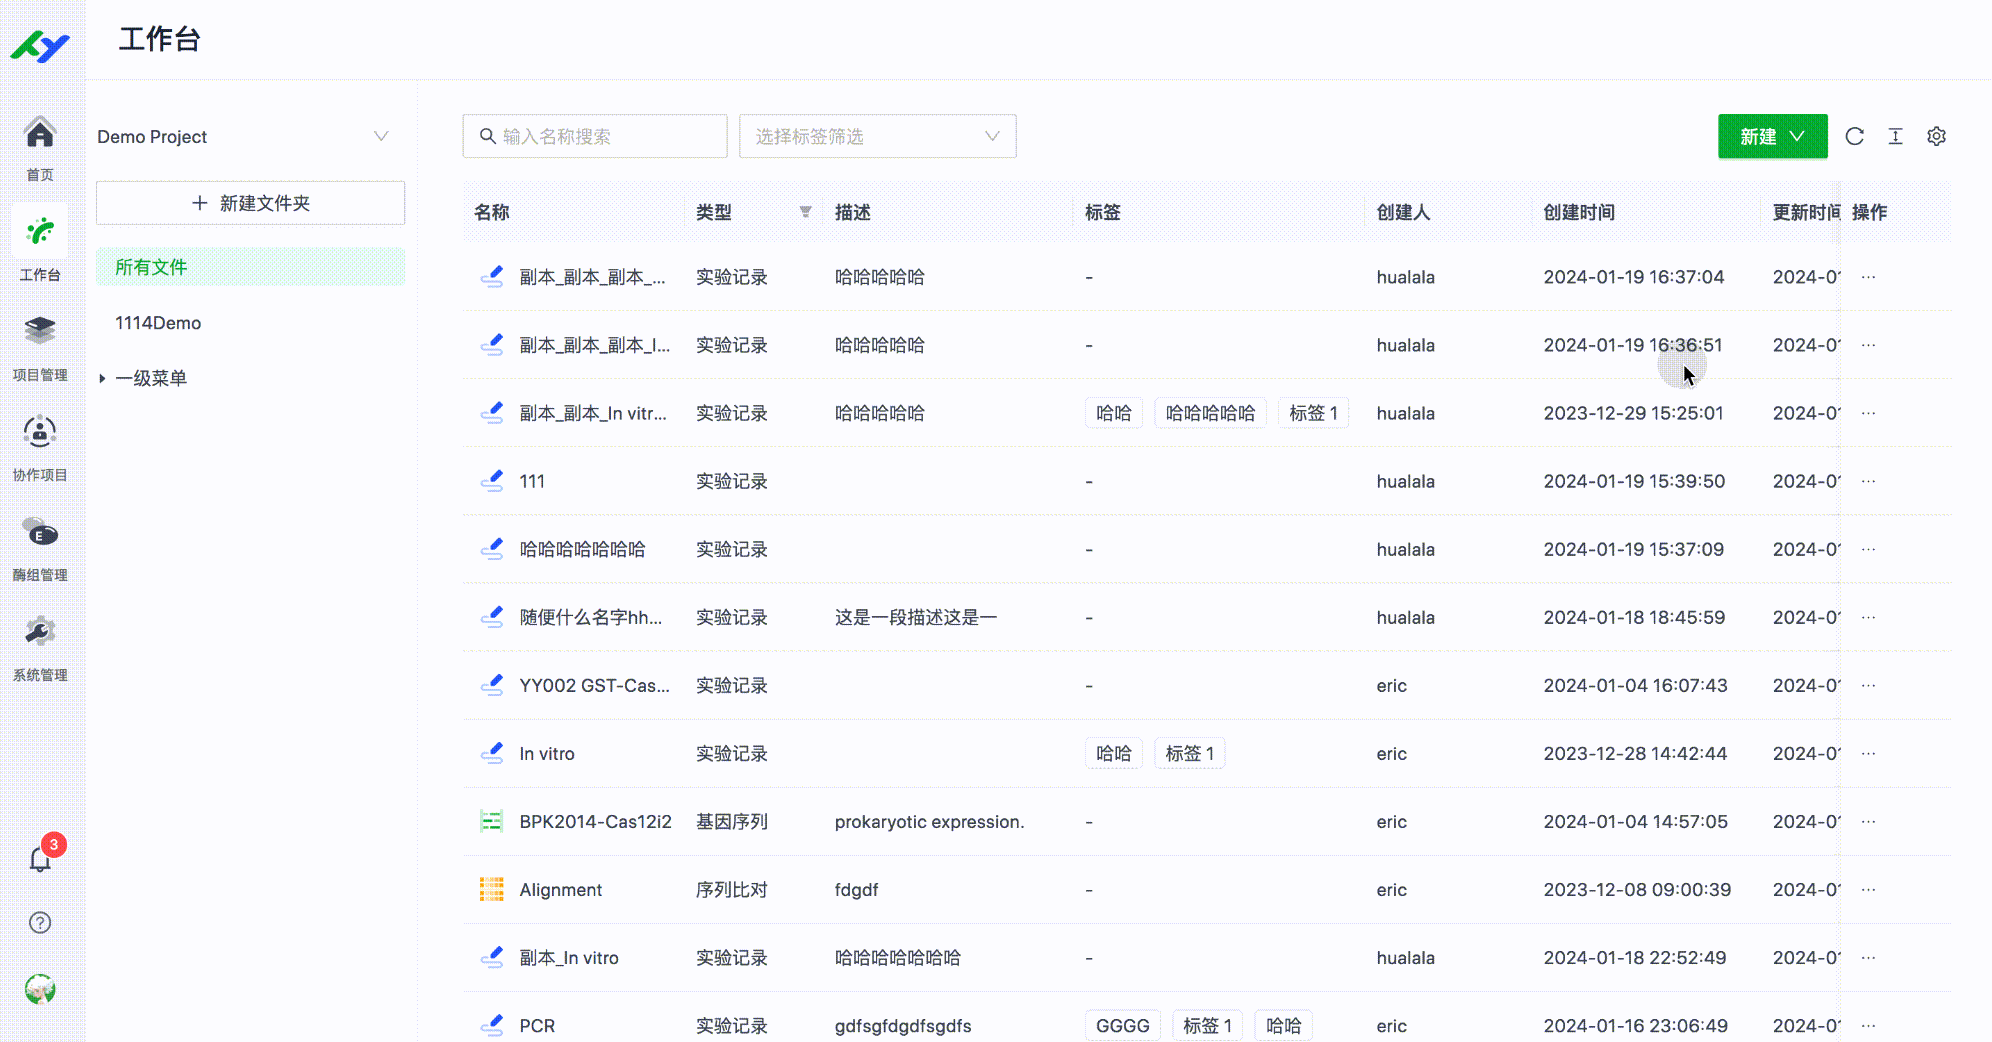This screenshot has height=1042, width=1992.
Task: Open table settings gear icon
Action: point(1936,136)
